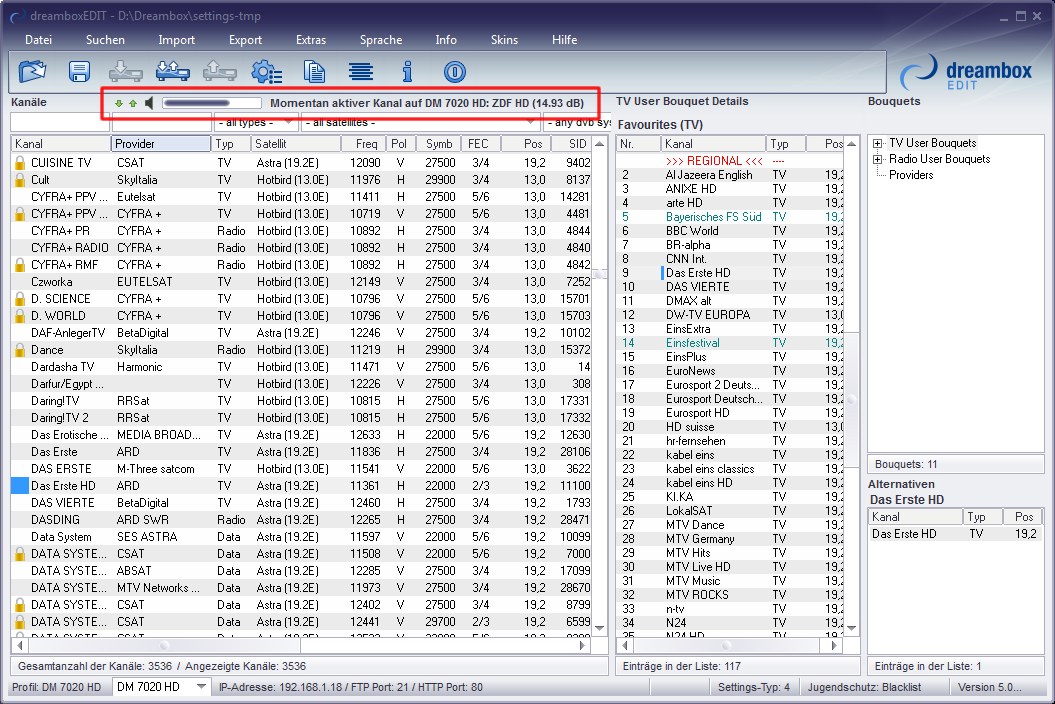This screenshot has height=704, width=1055.
Task: Open the 'any dvb system' filter dropdown
Action: (577, 122)
